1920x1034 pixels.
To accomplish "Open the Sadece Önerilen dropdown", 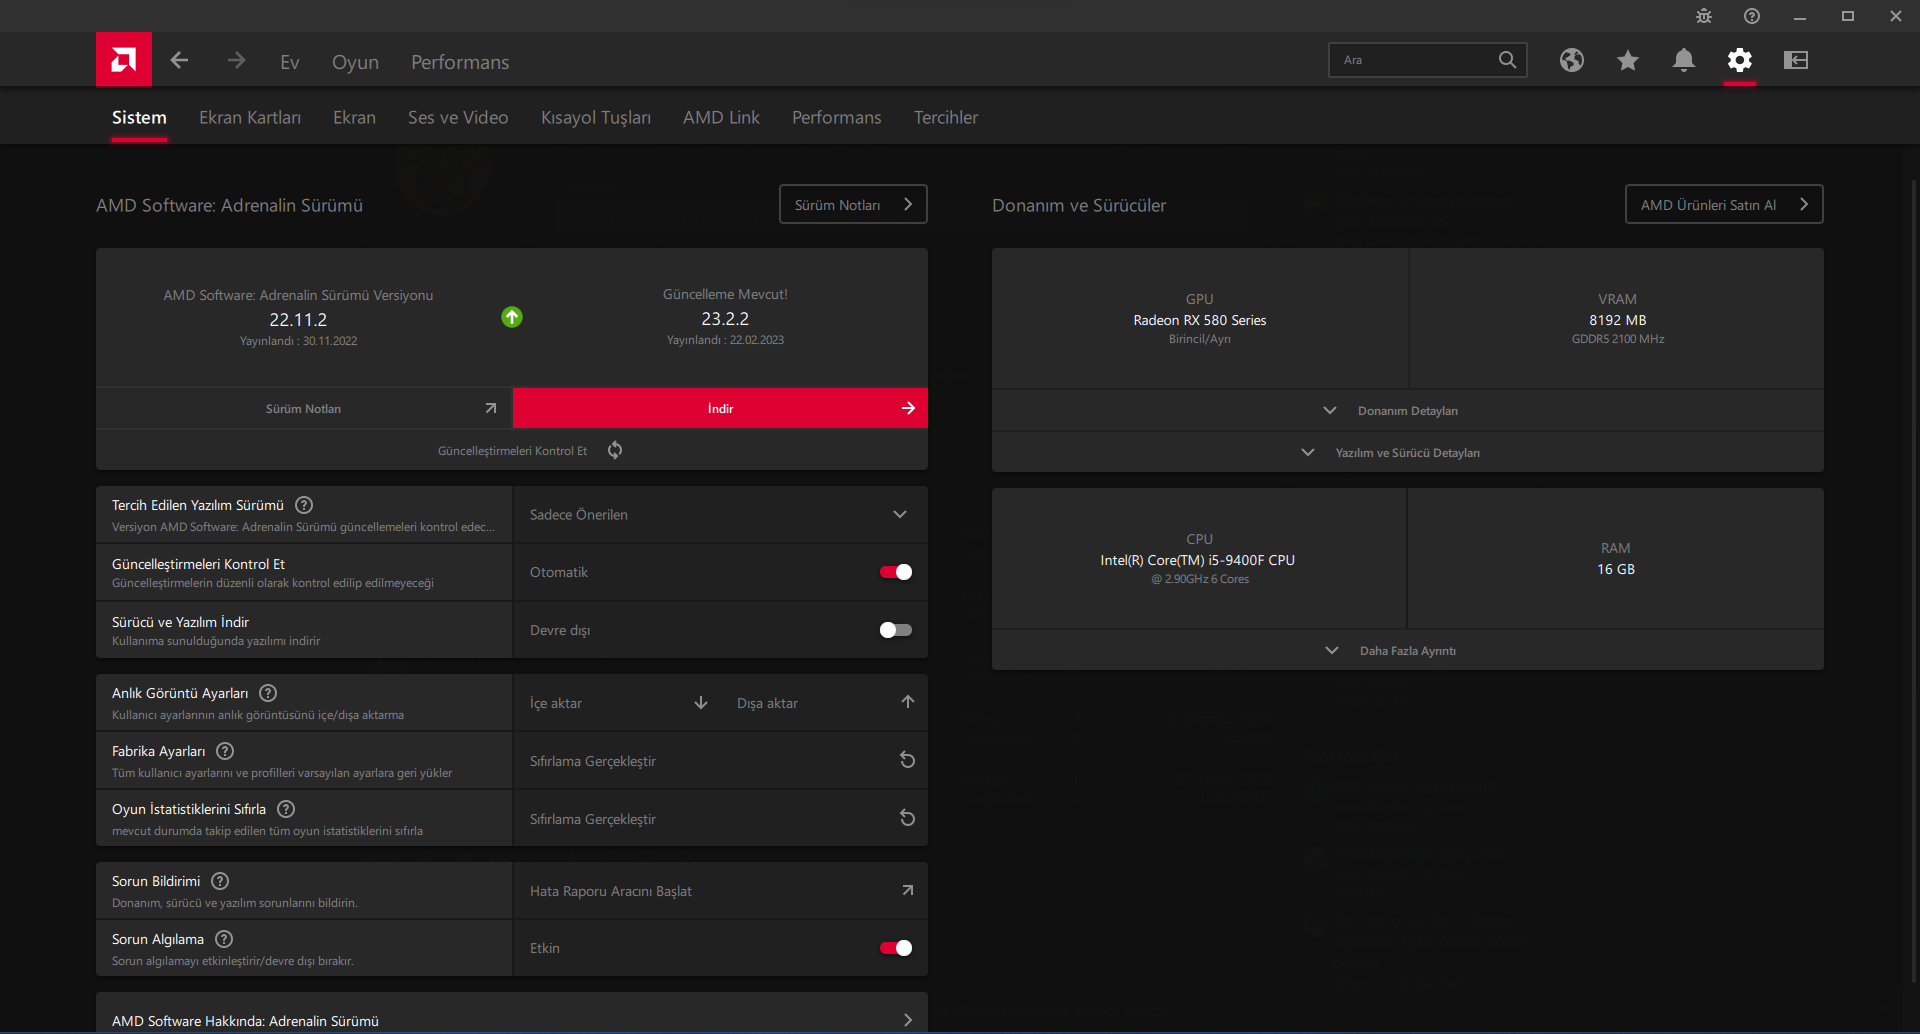I will [720, 515].
